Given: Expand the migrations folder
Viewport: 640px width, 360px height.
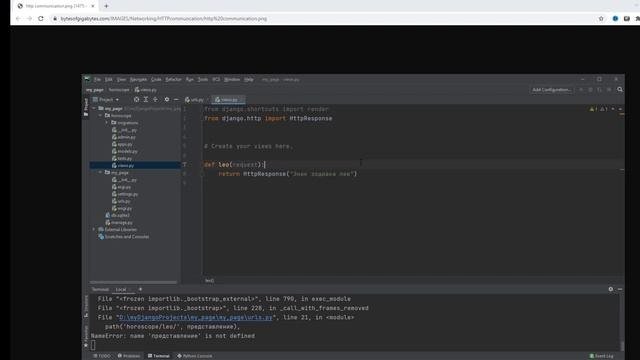Looking at the screenshot, I should click(x=107, y=123).
